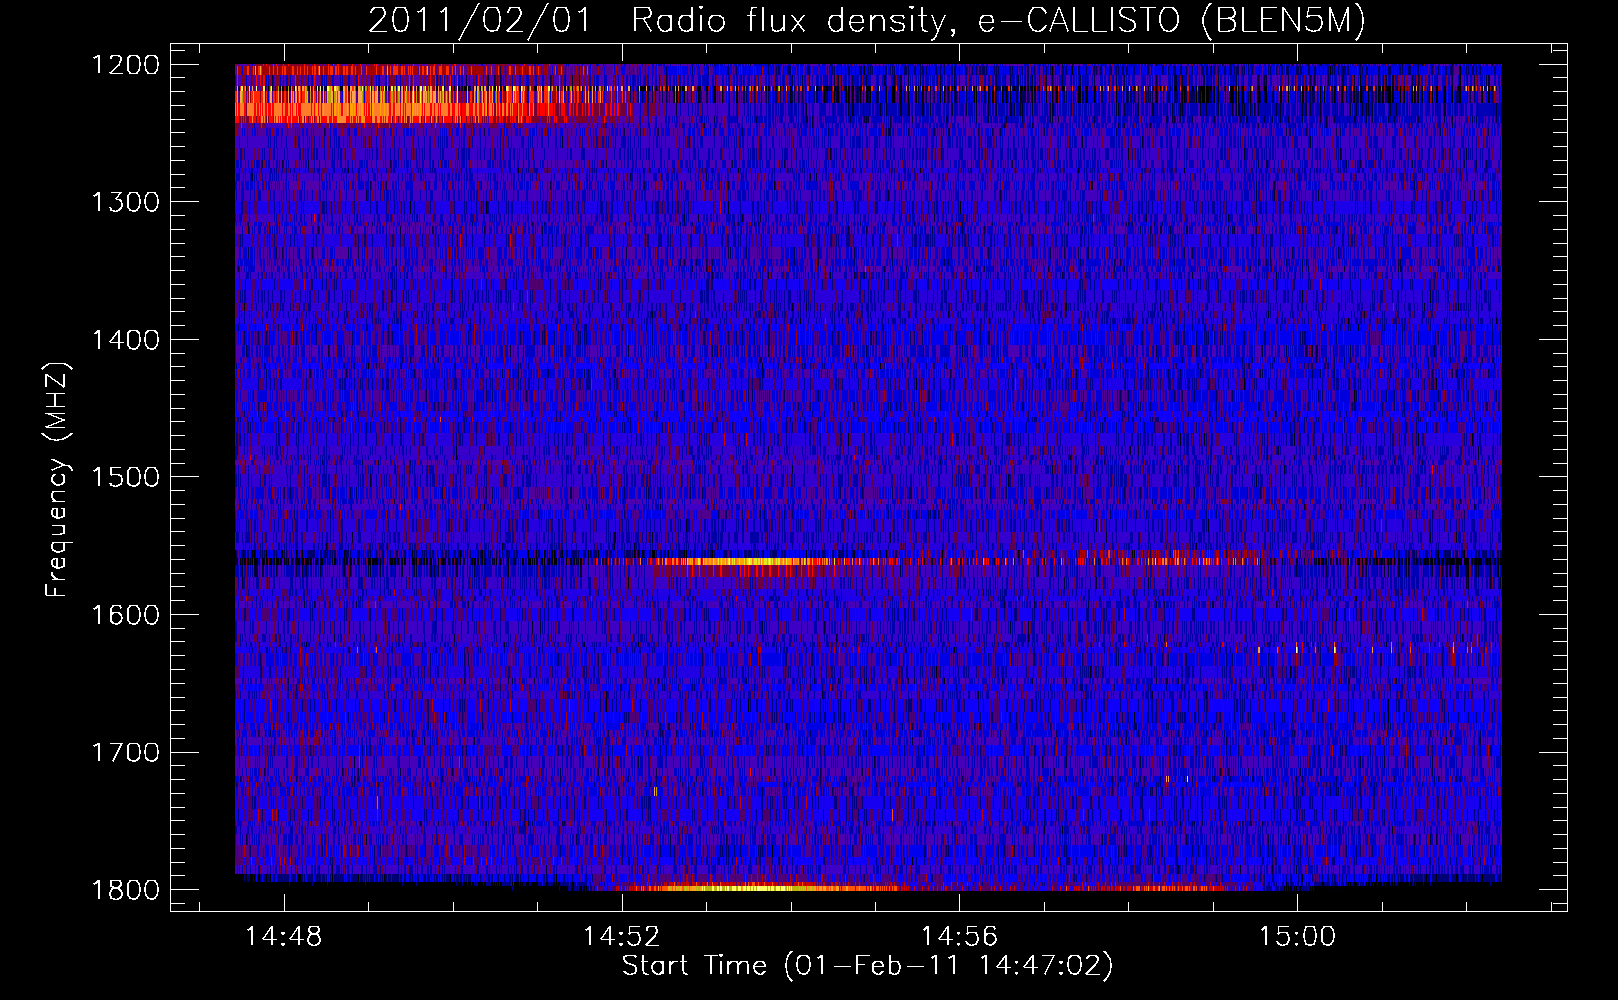Image resolution: width=1618 pixels, height=1000 pixels.
Task: Click the 1200 frequency tick label
Action: 125,65
